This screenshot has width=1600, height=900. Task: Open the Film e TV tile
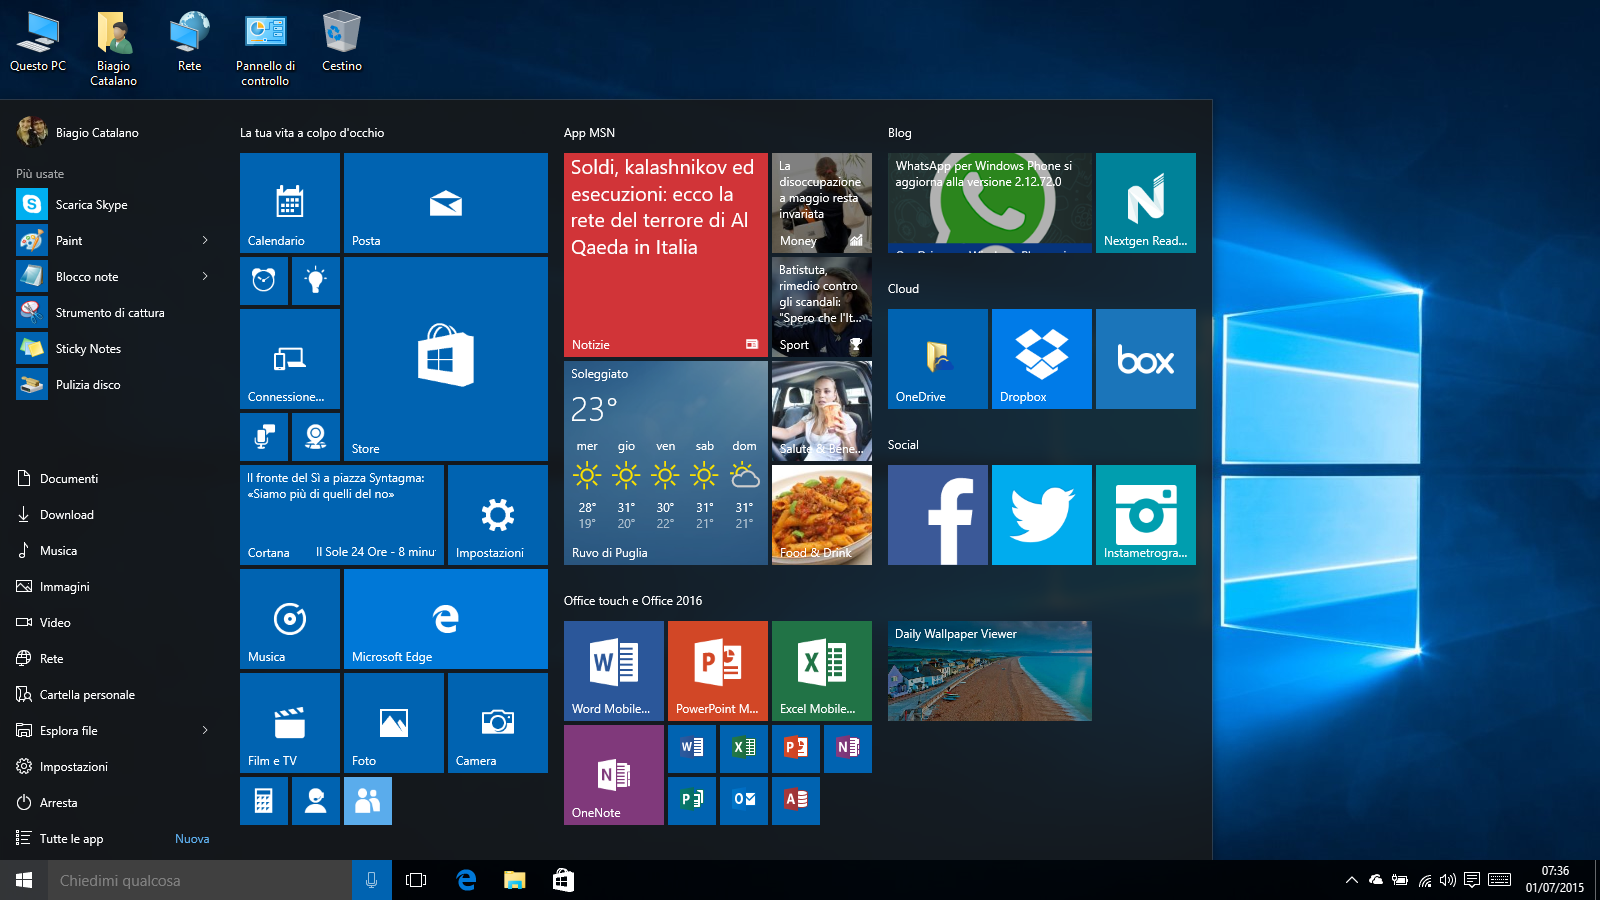(290, 723)
